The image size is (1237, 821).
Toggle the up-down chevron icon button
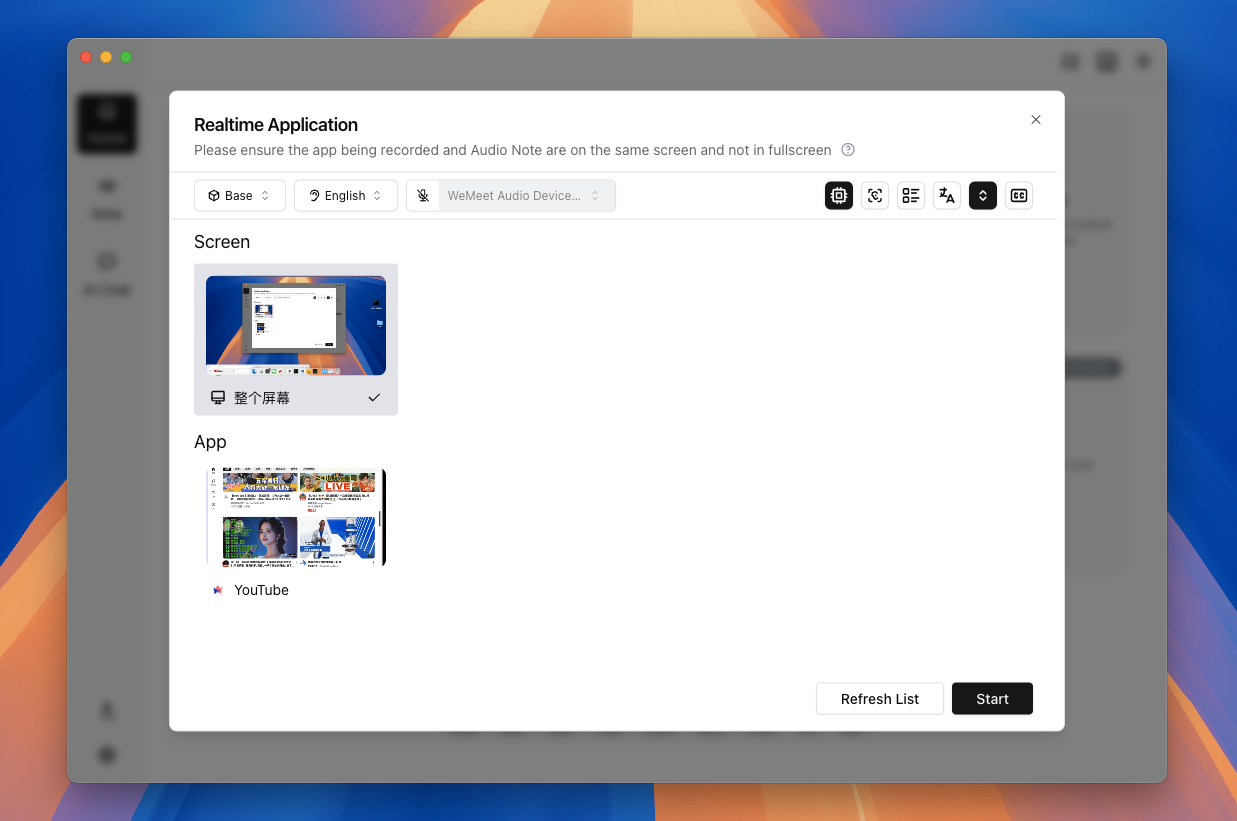(x=983, y=196)
